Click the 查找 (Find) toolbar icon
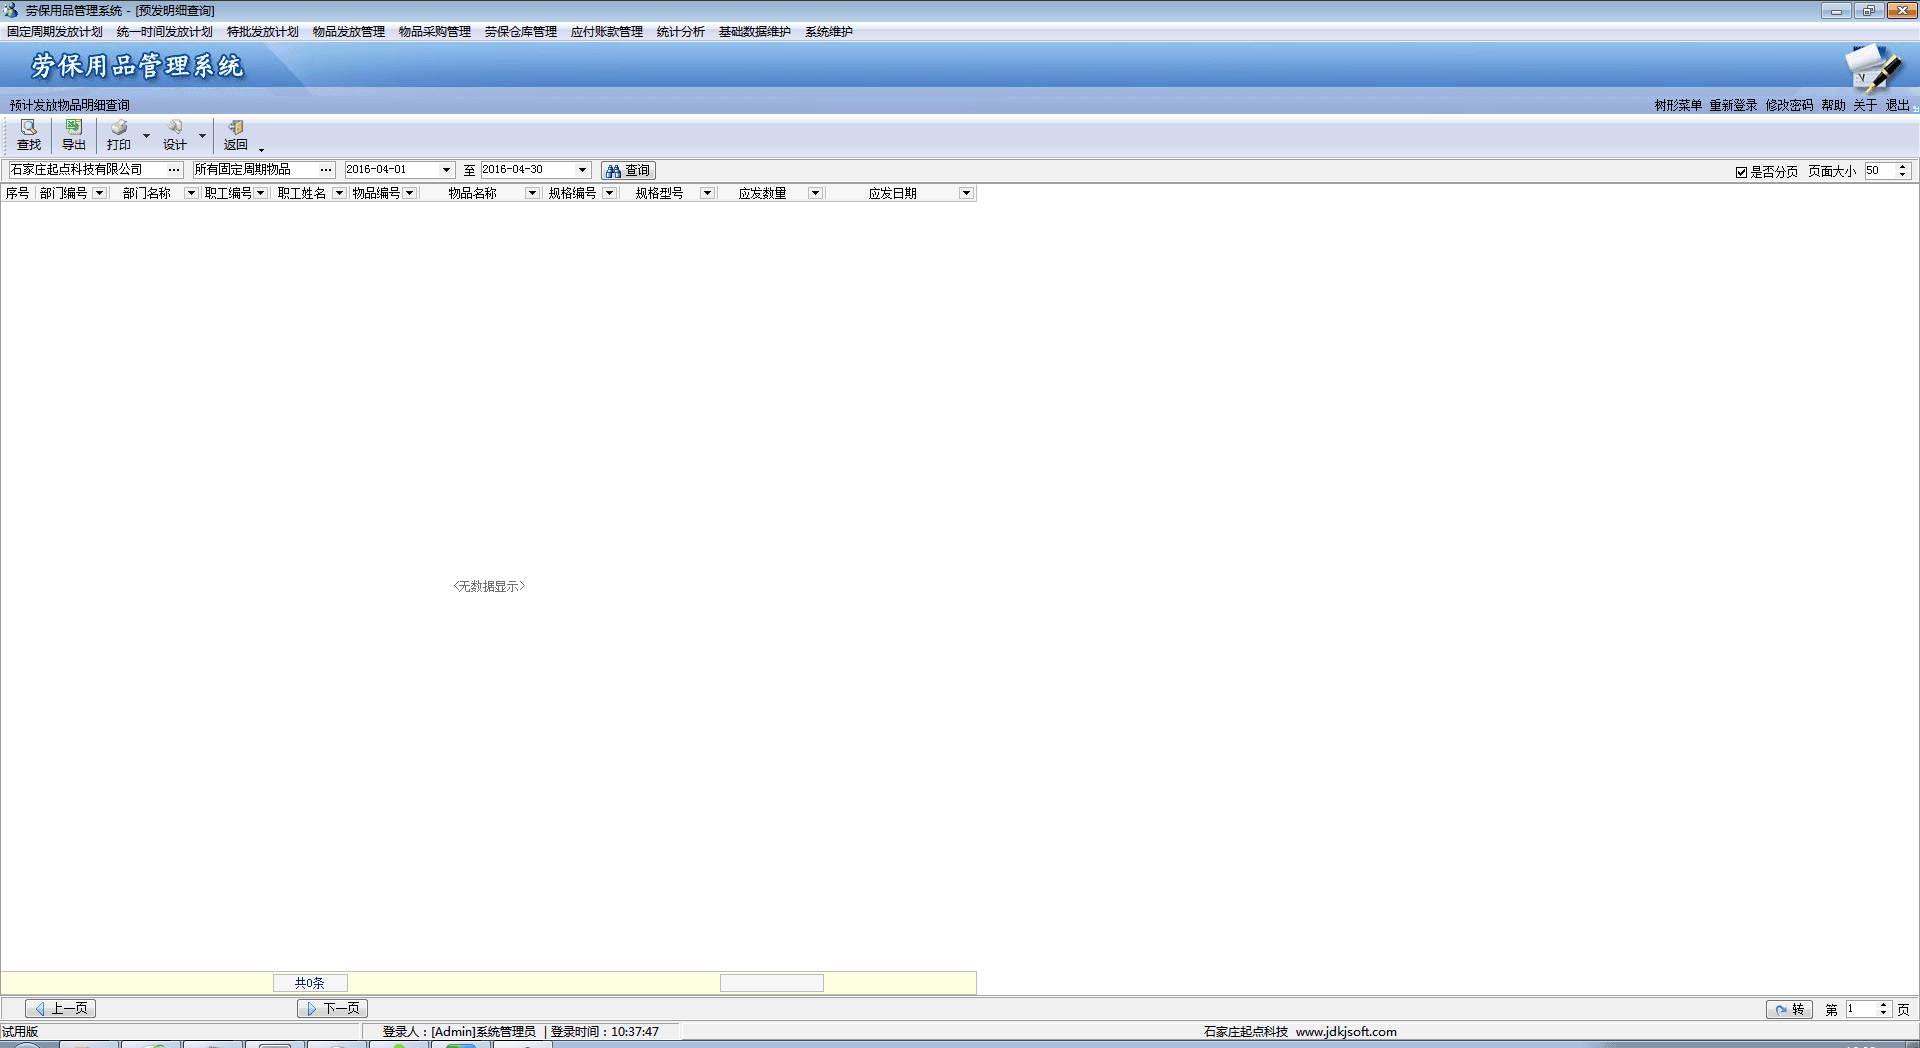This screenshot has width=1920, height=1048. (x=29, y=134)
